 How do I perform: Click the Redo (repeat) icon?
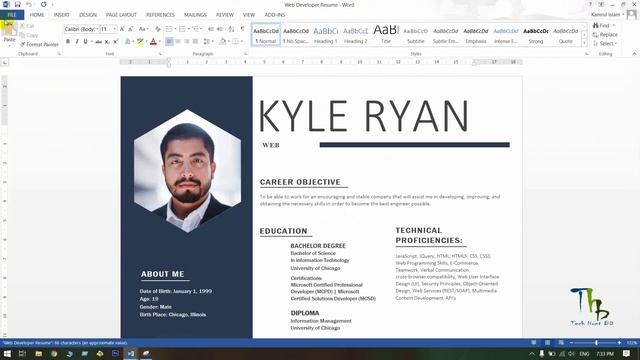coord(43,4)
